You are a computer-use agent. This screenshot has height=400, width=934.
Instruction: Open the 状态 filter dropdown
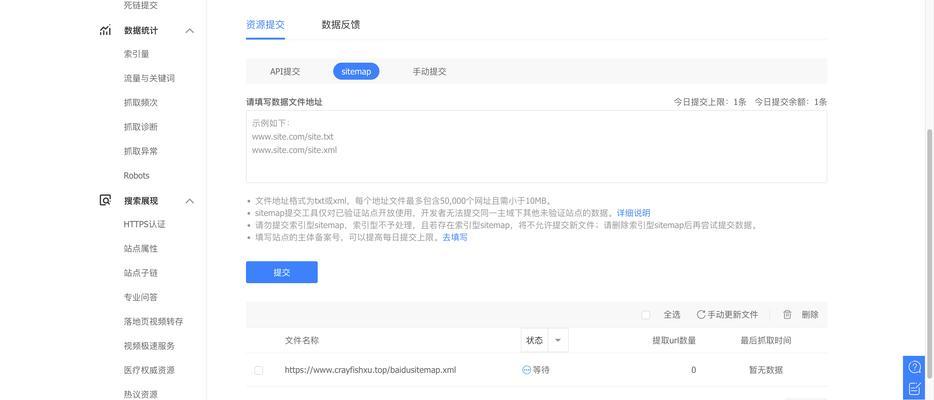[x=558, y=340]
